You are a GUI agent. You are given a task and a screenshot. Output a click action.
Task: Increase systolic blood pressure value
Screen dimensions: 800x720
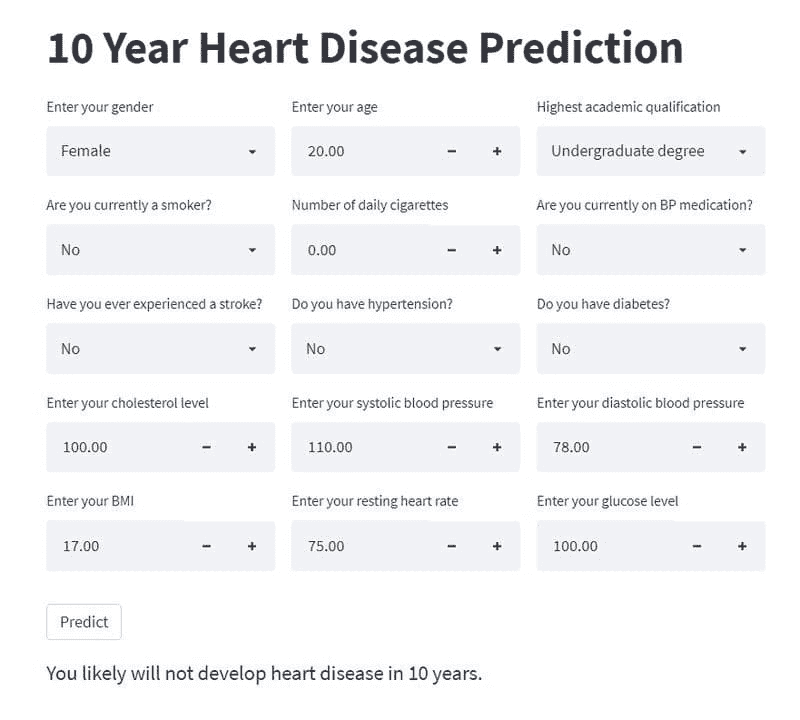click(497, 447)
